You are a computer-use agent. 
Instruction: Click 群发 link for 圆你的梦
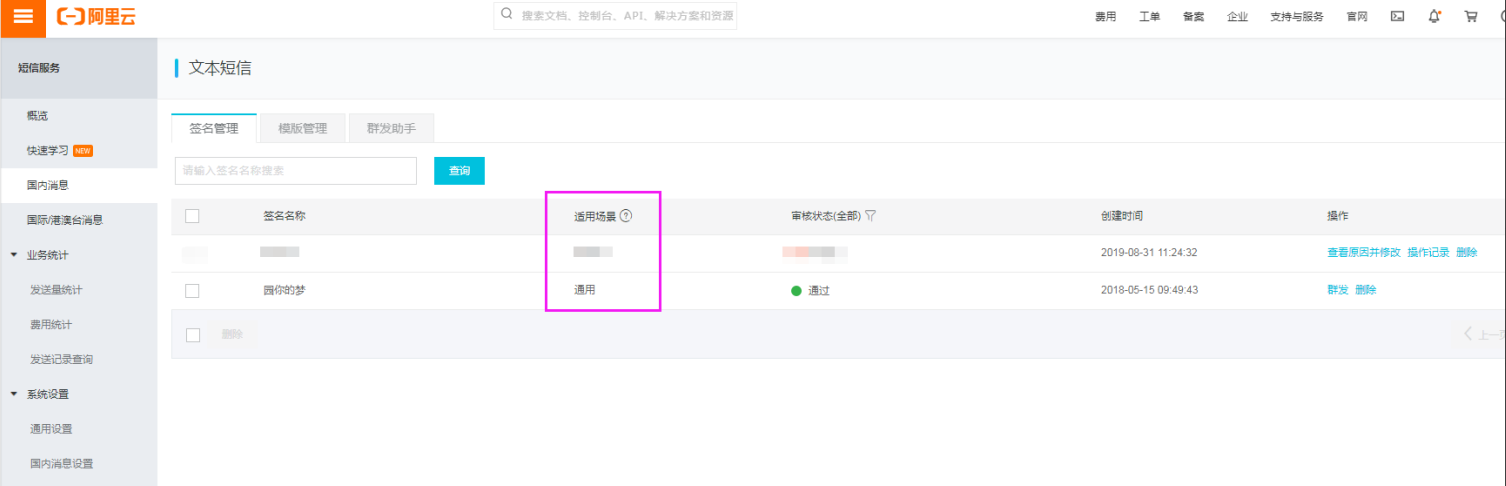[1337, 291]
